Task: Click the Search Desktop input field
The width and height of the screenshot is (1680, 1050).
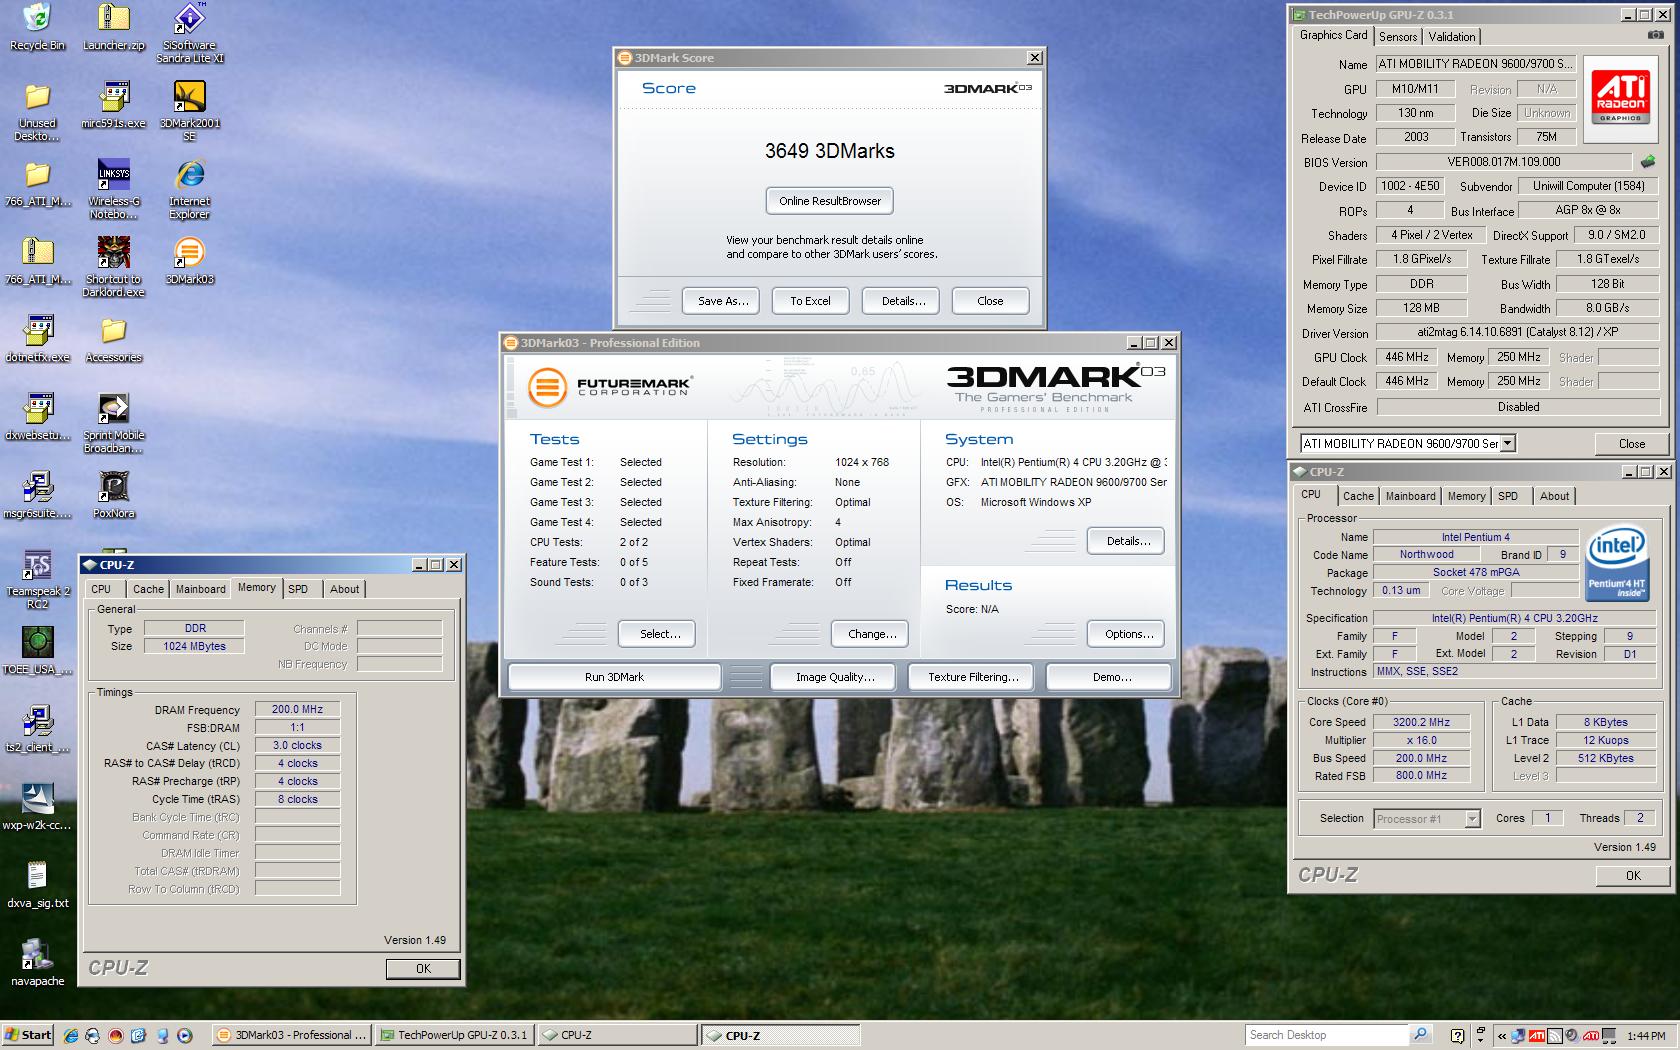Action: pos(1326,1035)
